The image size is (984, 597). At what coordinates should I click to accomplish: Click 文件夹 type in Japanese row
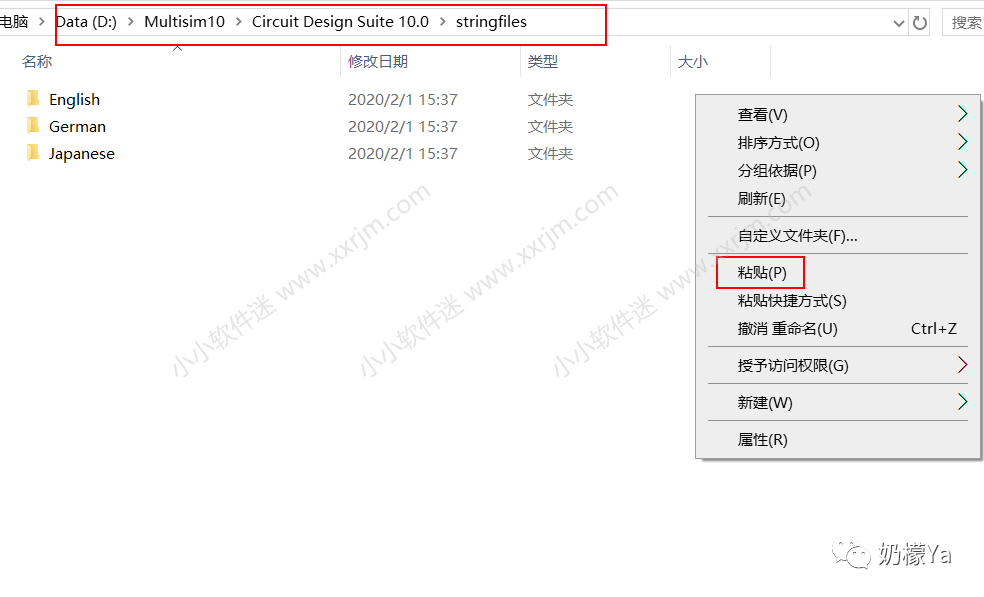pyautogui.click(x=550, y=153)
